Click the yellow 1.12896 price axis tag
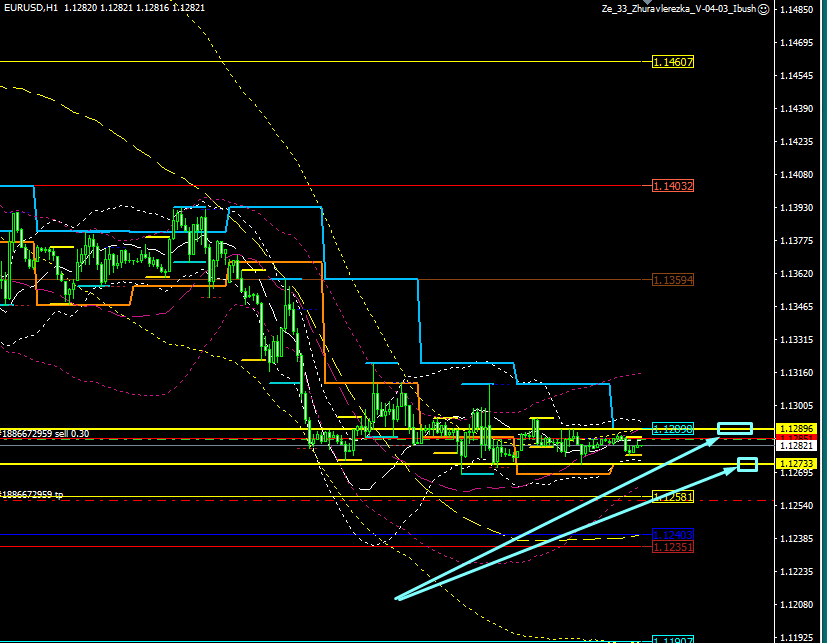 pyautogui.click(x=796, y=428)
